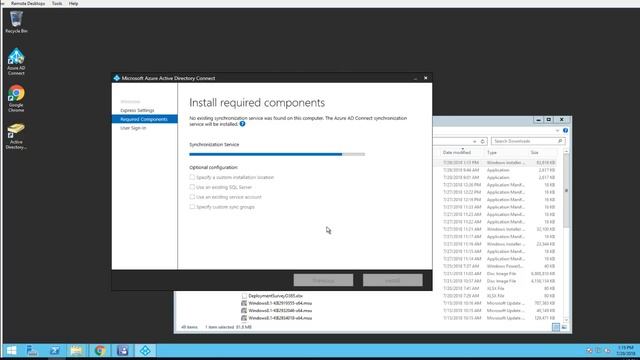
Task: Click the 'Windows PowerS...' type cell
Action: (x=505, y=266)
